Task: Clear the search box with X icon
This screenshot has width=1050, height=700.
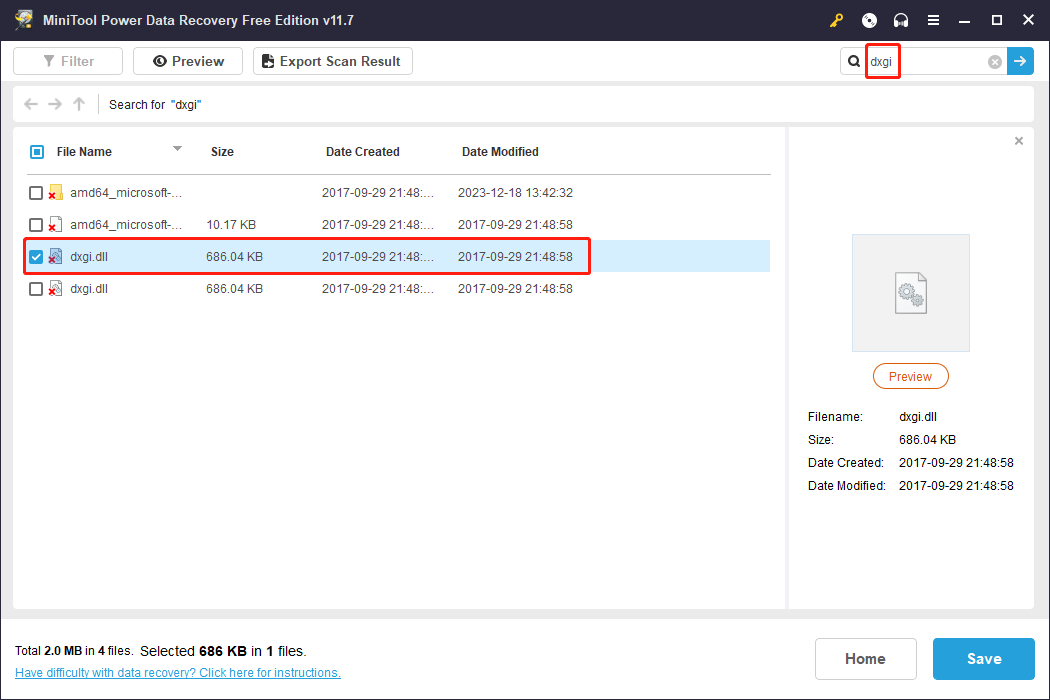Action: point(995,62)
